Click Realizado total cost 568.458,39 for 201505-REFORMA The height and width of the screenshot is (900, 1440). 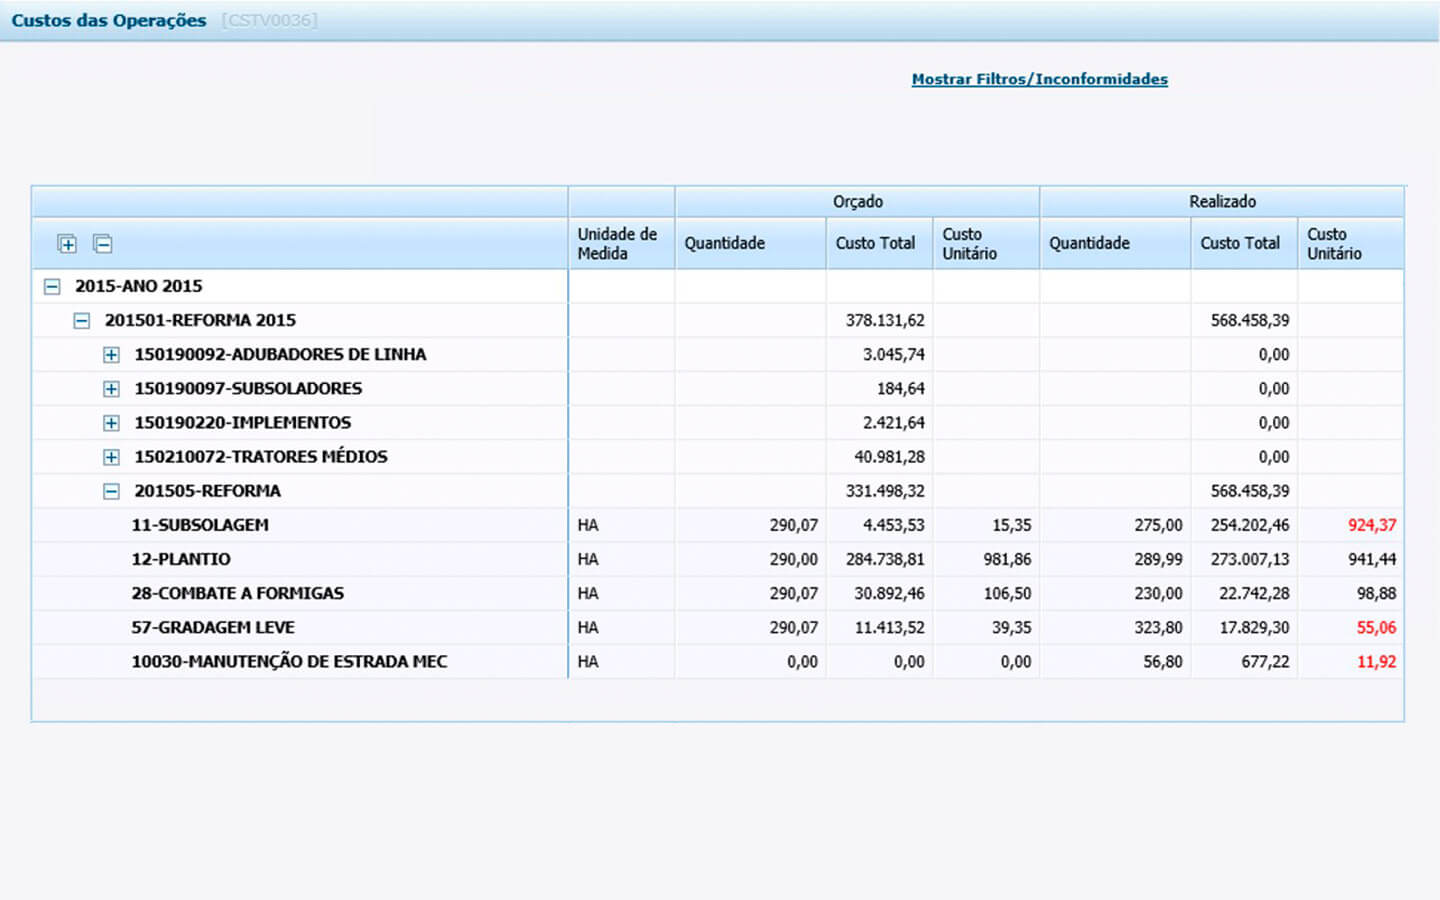point(1249,491)
